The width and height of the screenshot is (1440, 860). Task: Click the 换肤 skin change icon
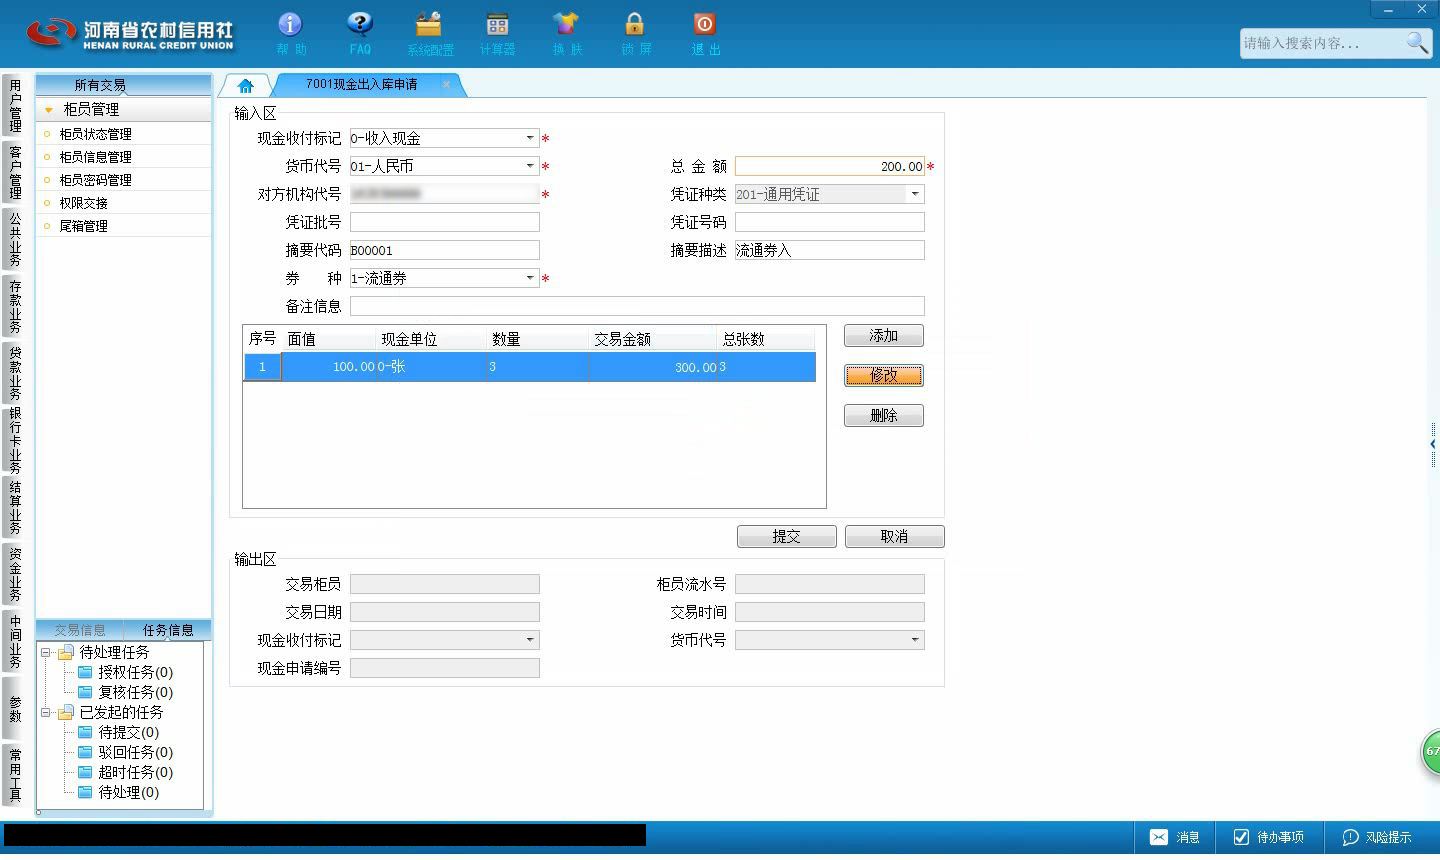pyautogui.click(x=566, y=33)
